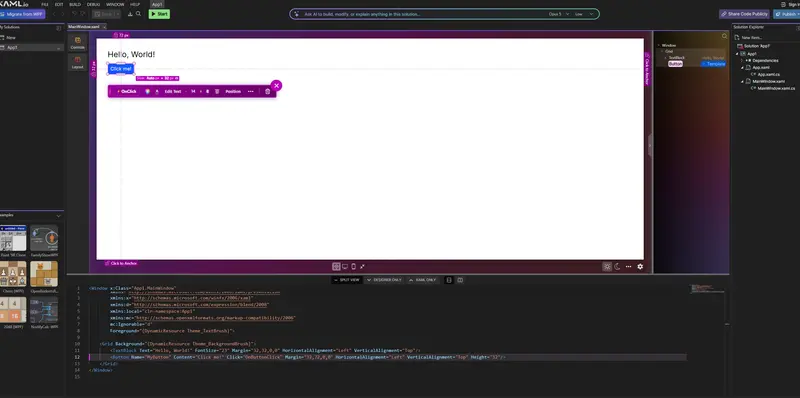Expand the App1 solution dropdown in My Solutions
Viewport: 800px width, 398px height.
click(58, 47)
